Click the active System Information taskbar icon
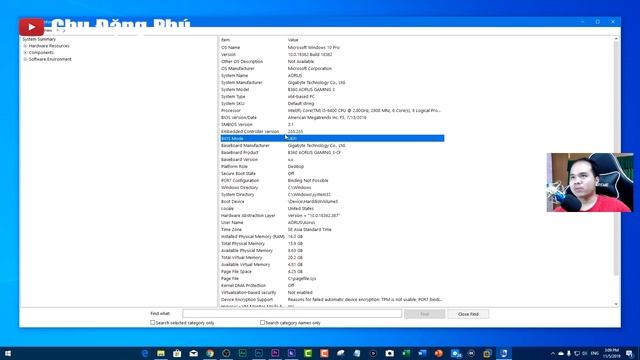Screen dimensions: 640x360 click(504, 353)
